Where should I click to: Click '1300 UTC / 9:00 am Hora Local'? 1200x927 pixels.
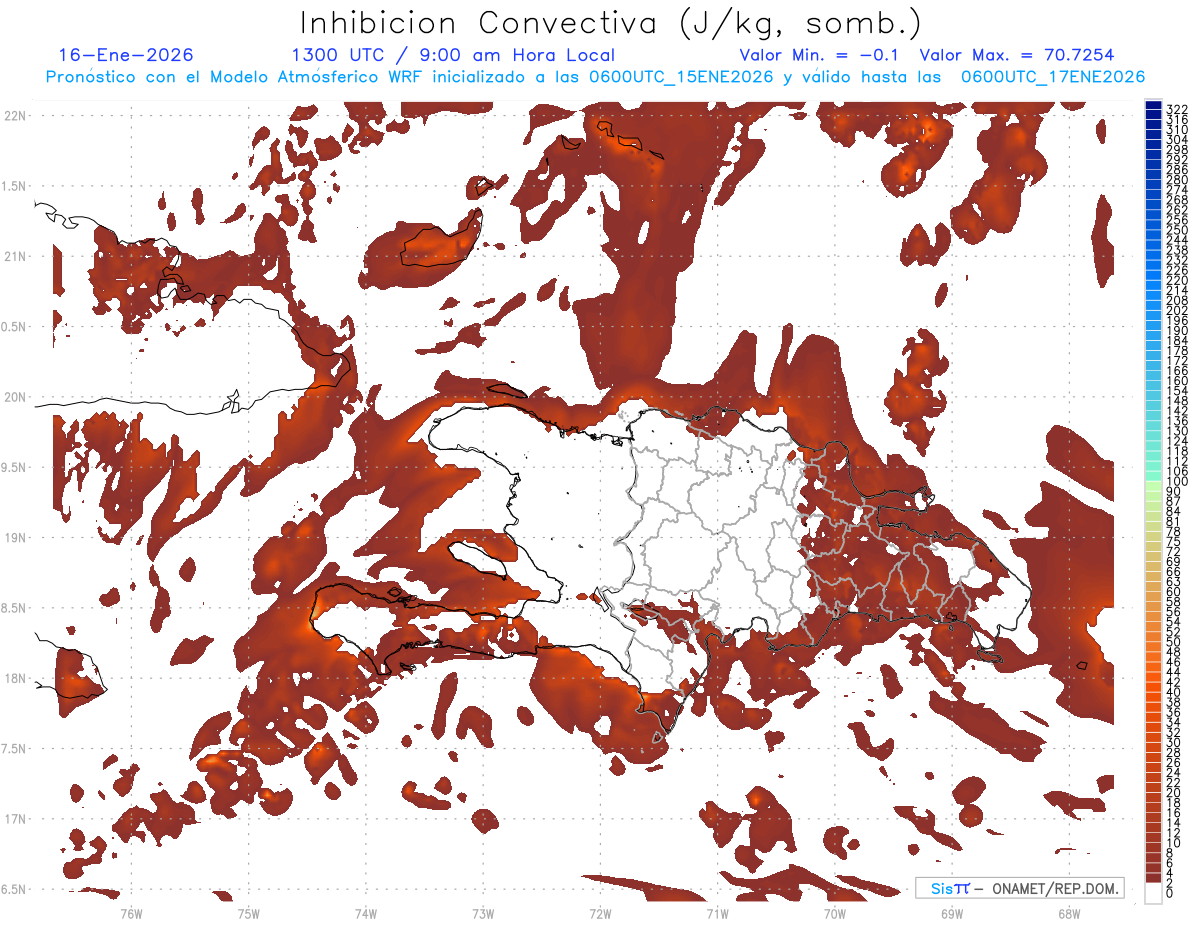pyautogui.click(x=453, y=55)
